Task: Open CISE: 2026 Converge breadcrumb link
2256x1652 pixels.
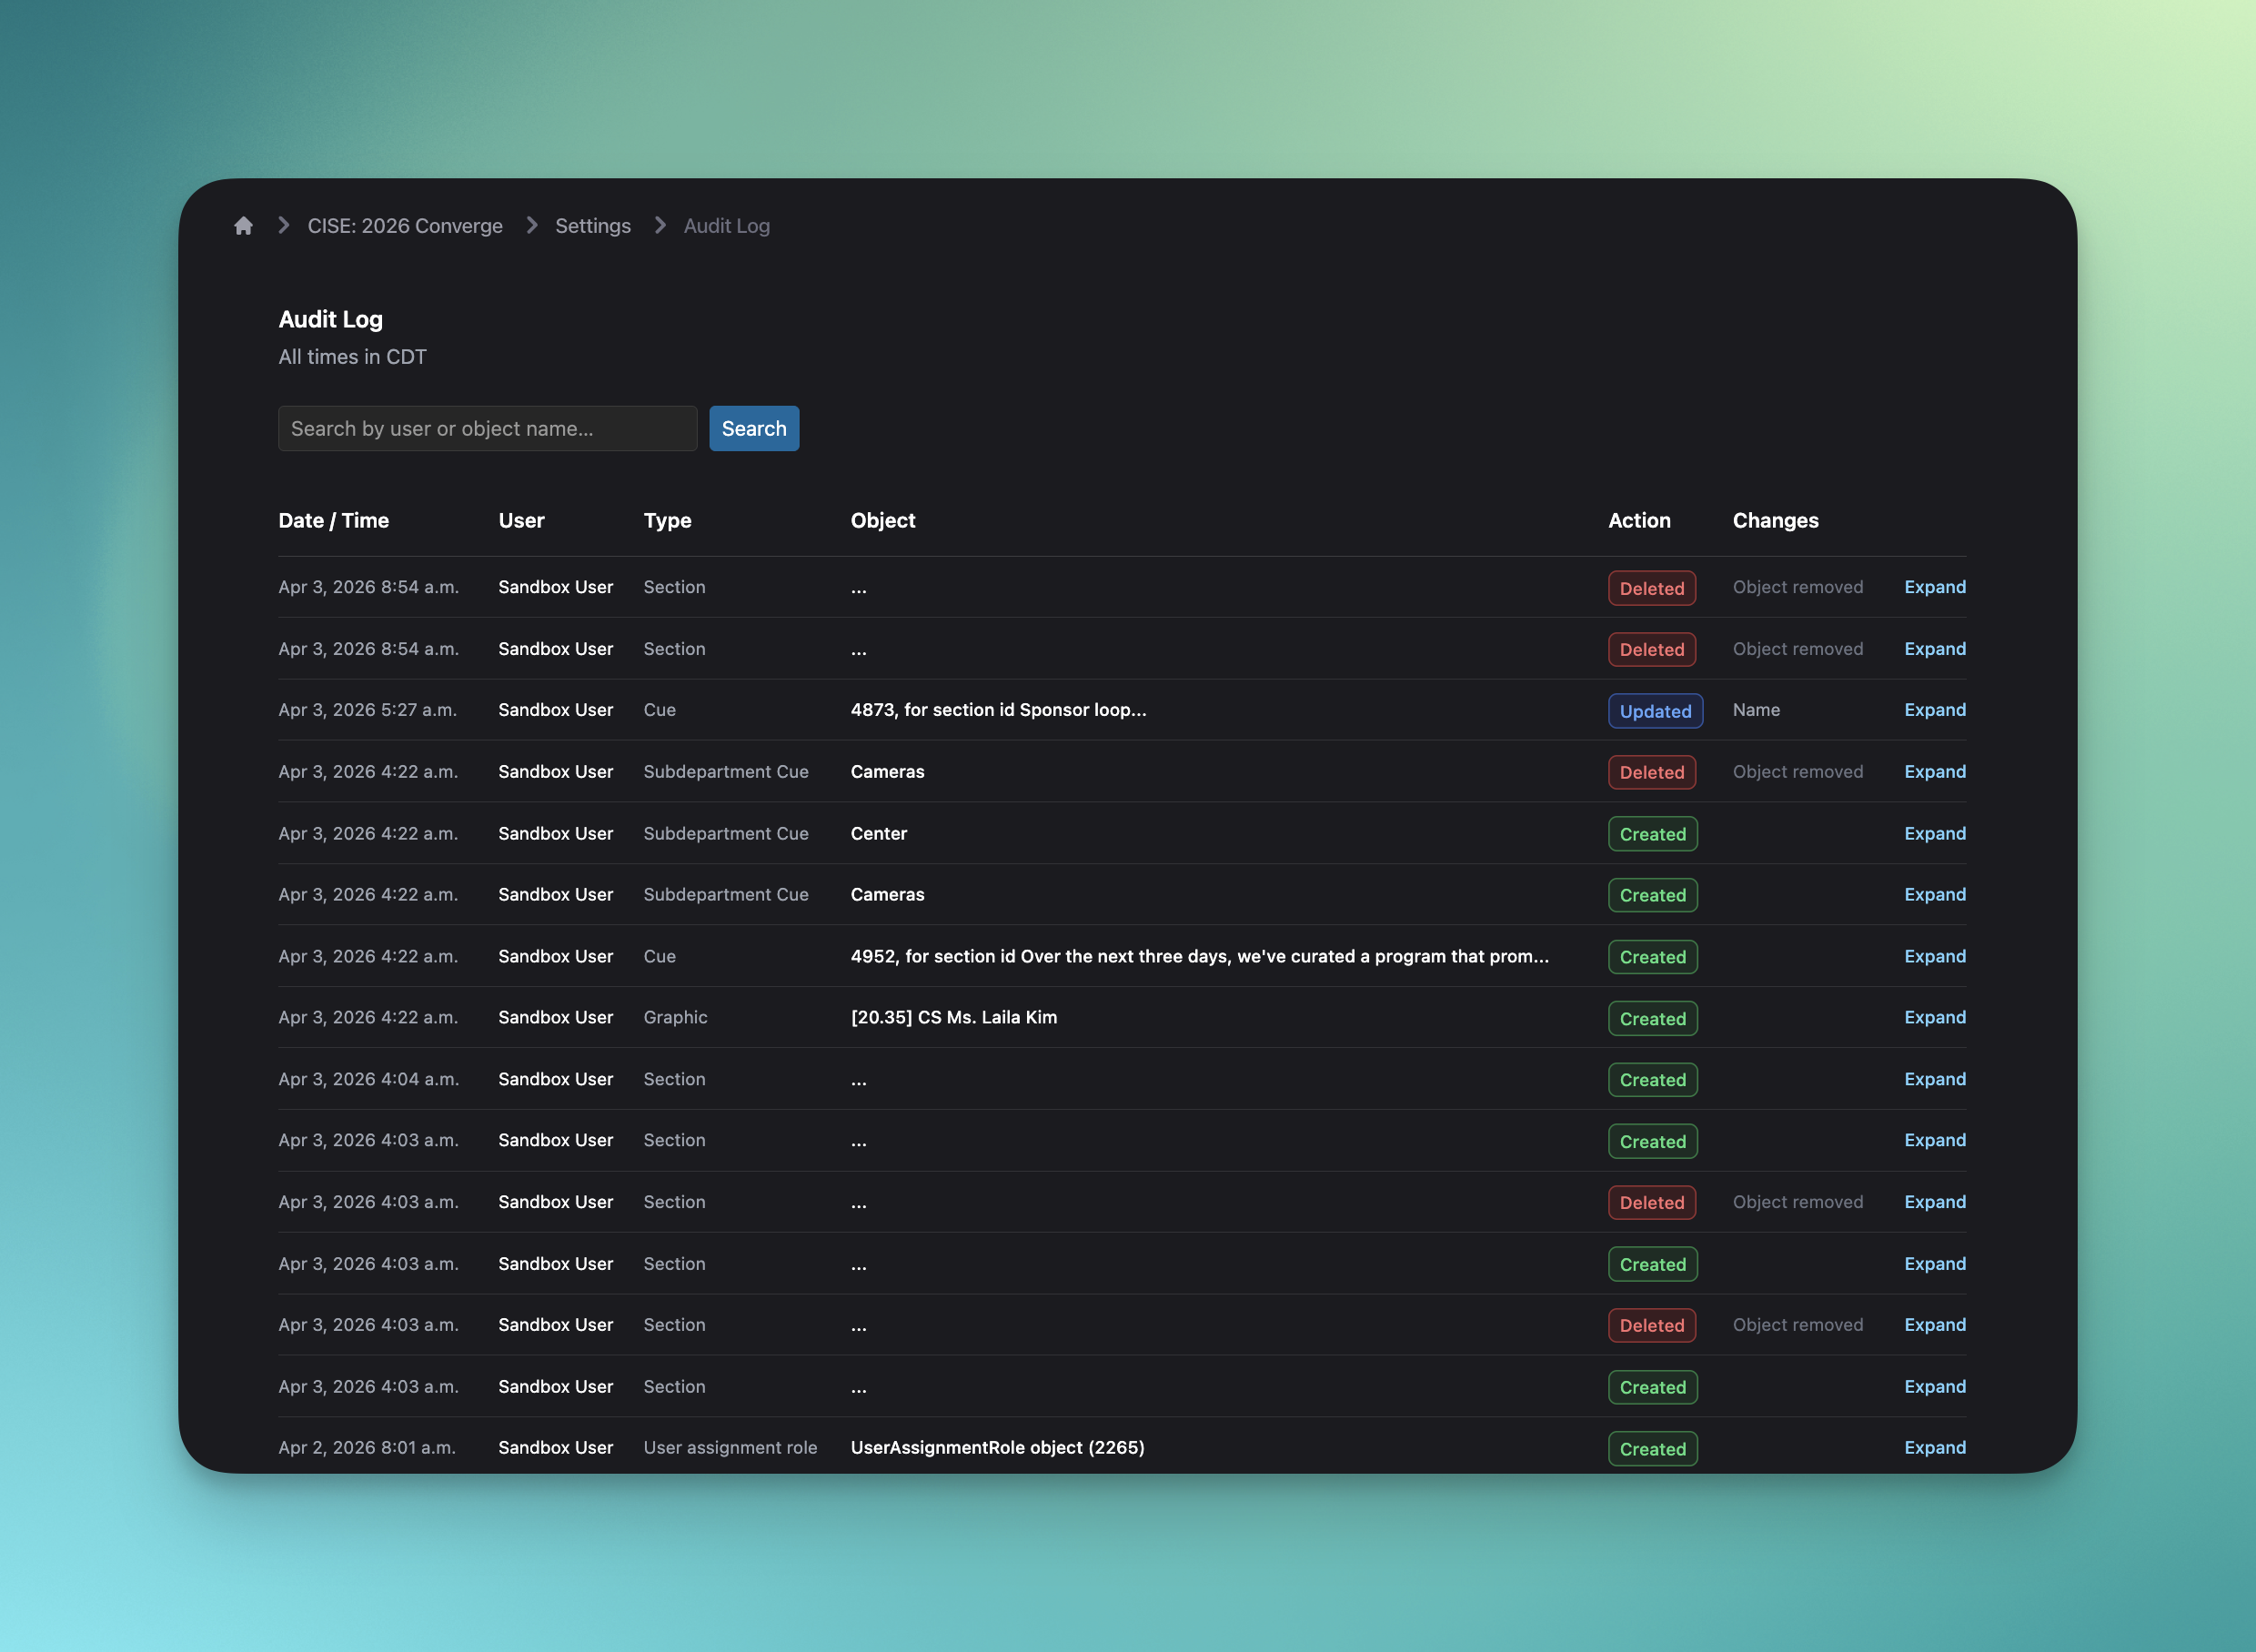Action: (x=405, y=226)
